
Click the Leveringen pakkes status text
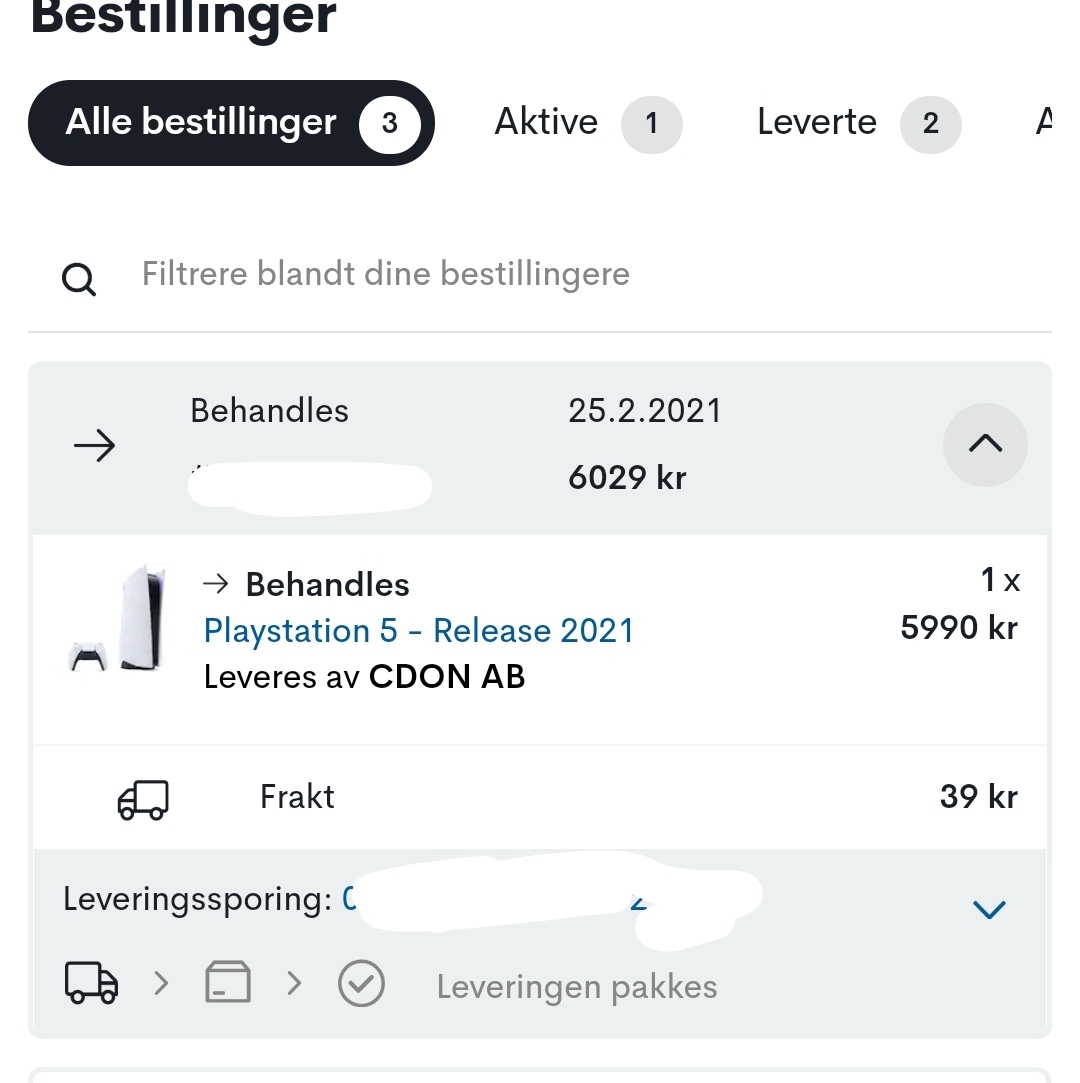tap(577, 986)
